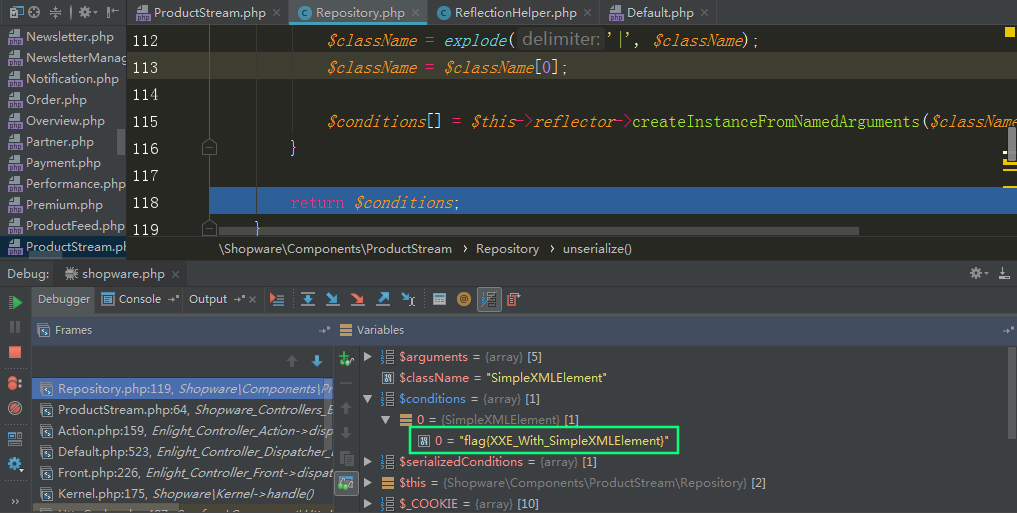
Task: Click the Step Into debugger icon
Action: (x=332, y=299)
